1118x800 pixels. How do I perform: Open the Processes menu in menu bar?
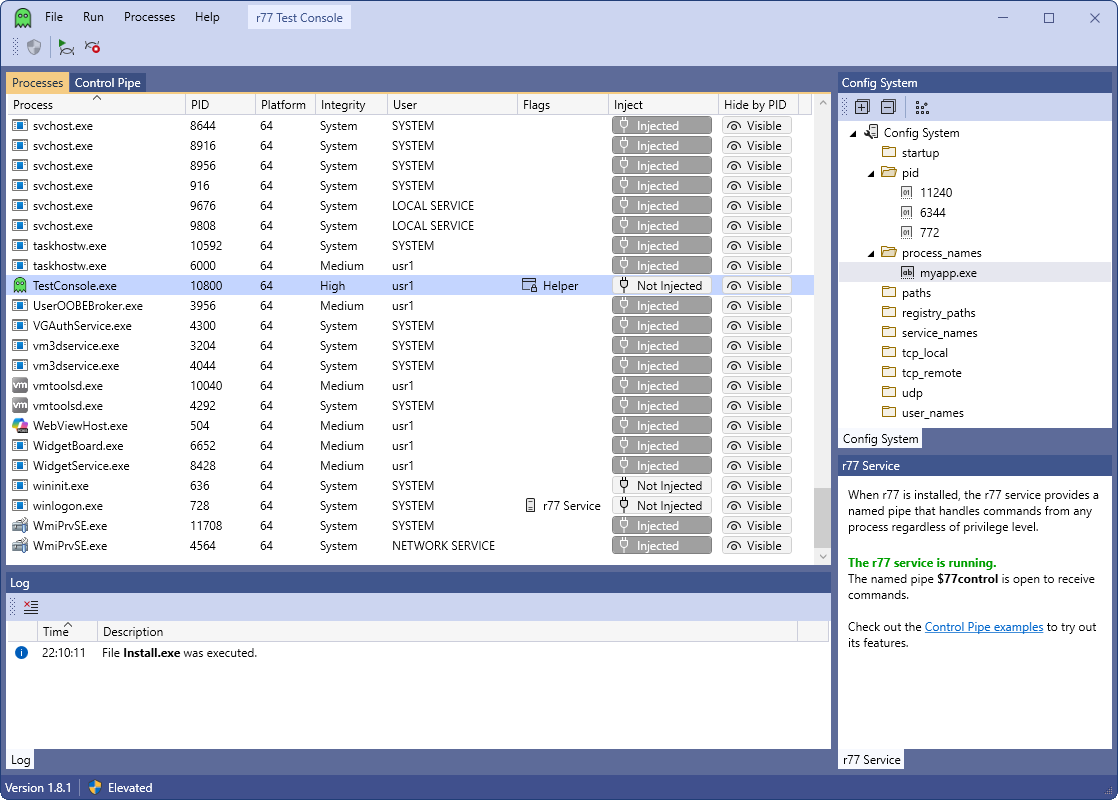coord(149,17)
